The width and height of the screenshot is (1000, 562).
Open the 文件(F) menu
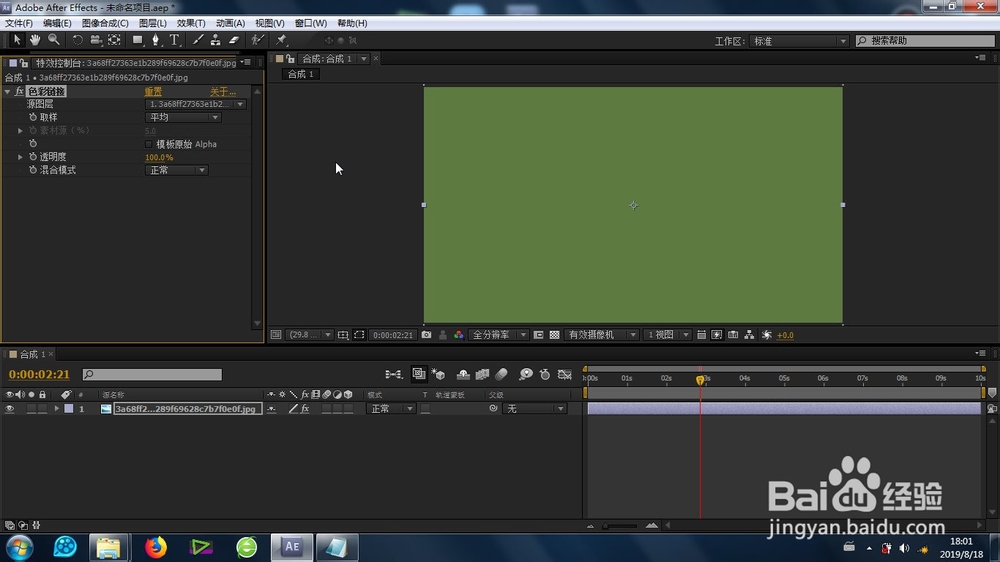[x=18, y=23]
